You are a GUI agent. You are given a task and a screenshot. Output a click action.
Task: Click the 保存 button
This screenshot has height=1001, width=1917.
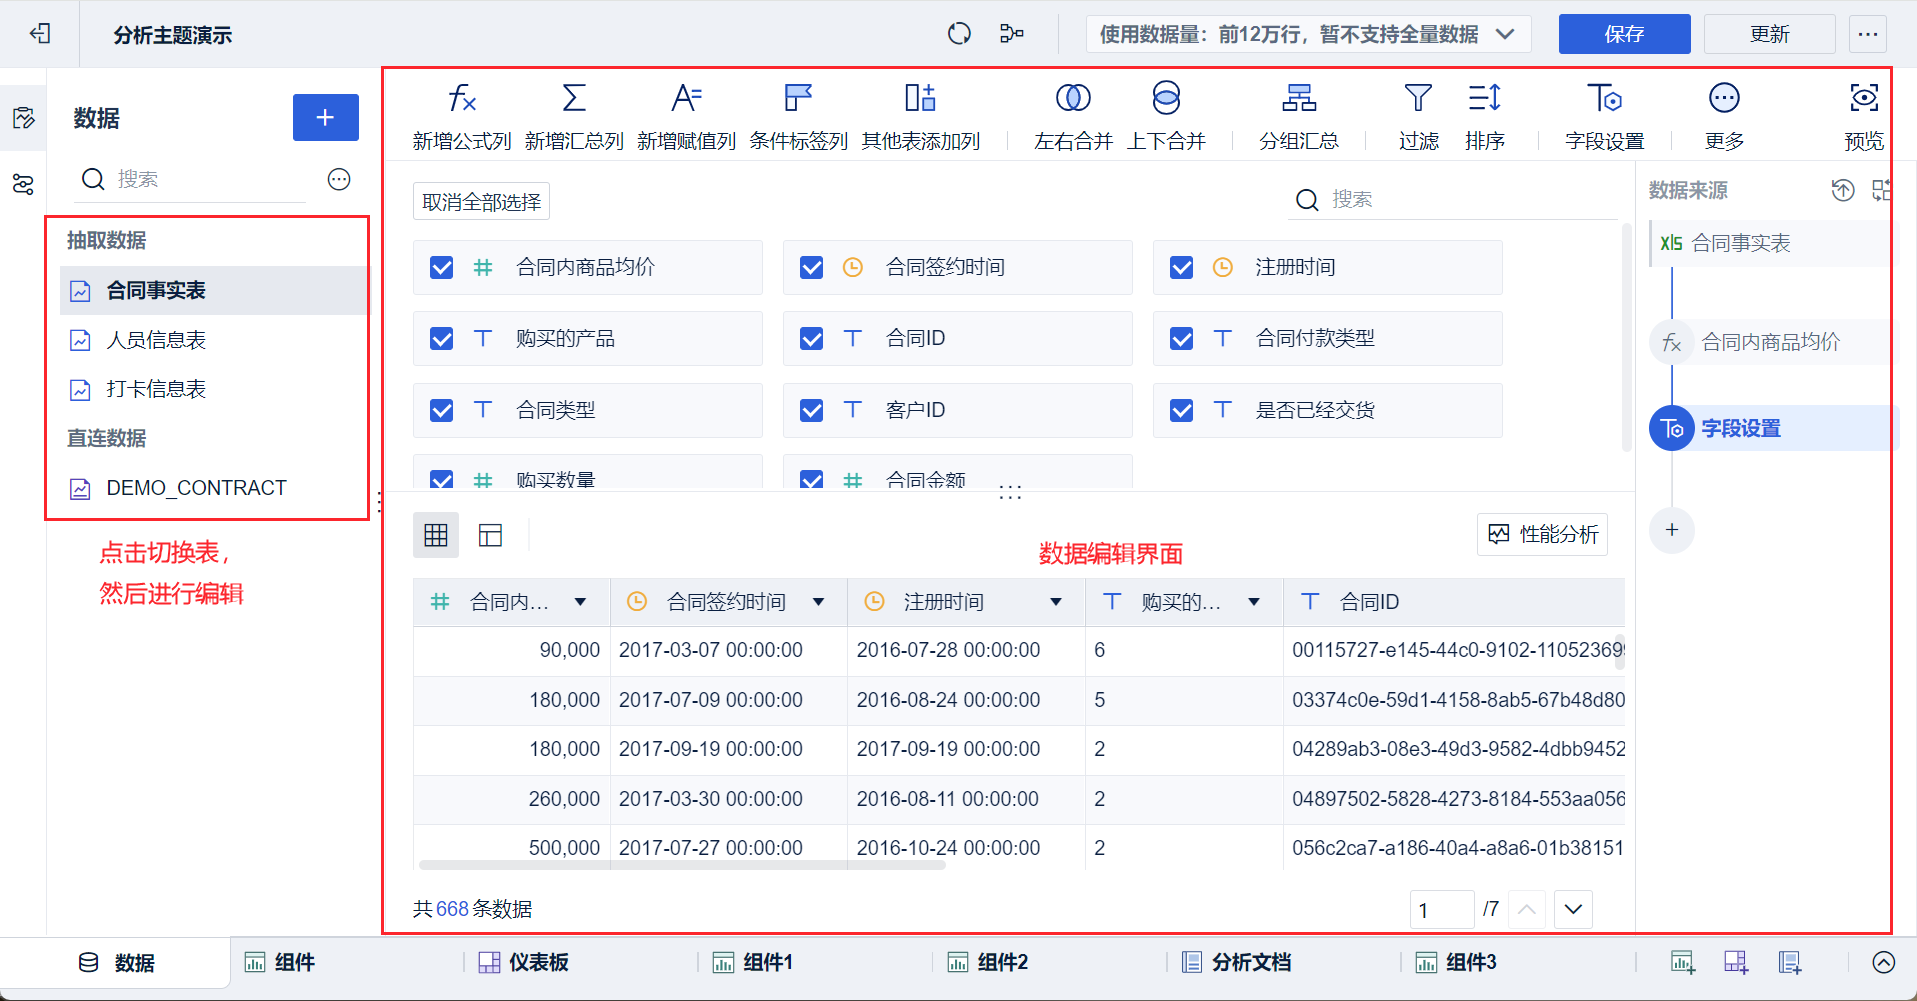pos(1624,34)
